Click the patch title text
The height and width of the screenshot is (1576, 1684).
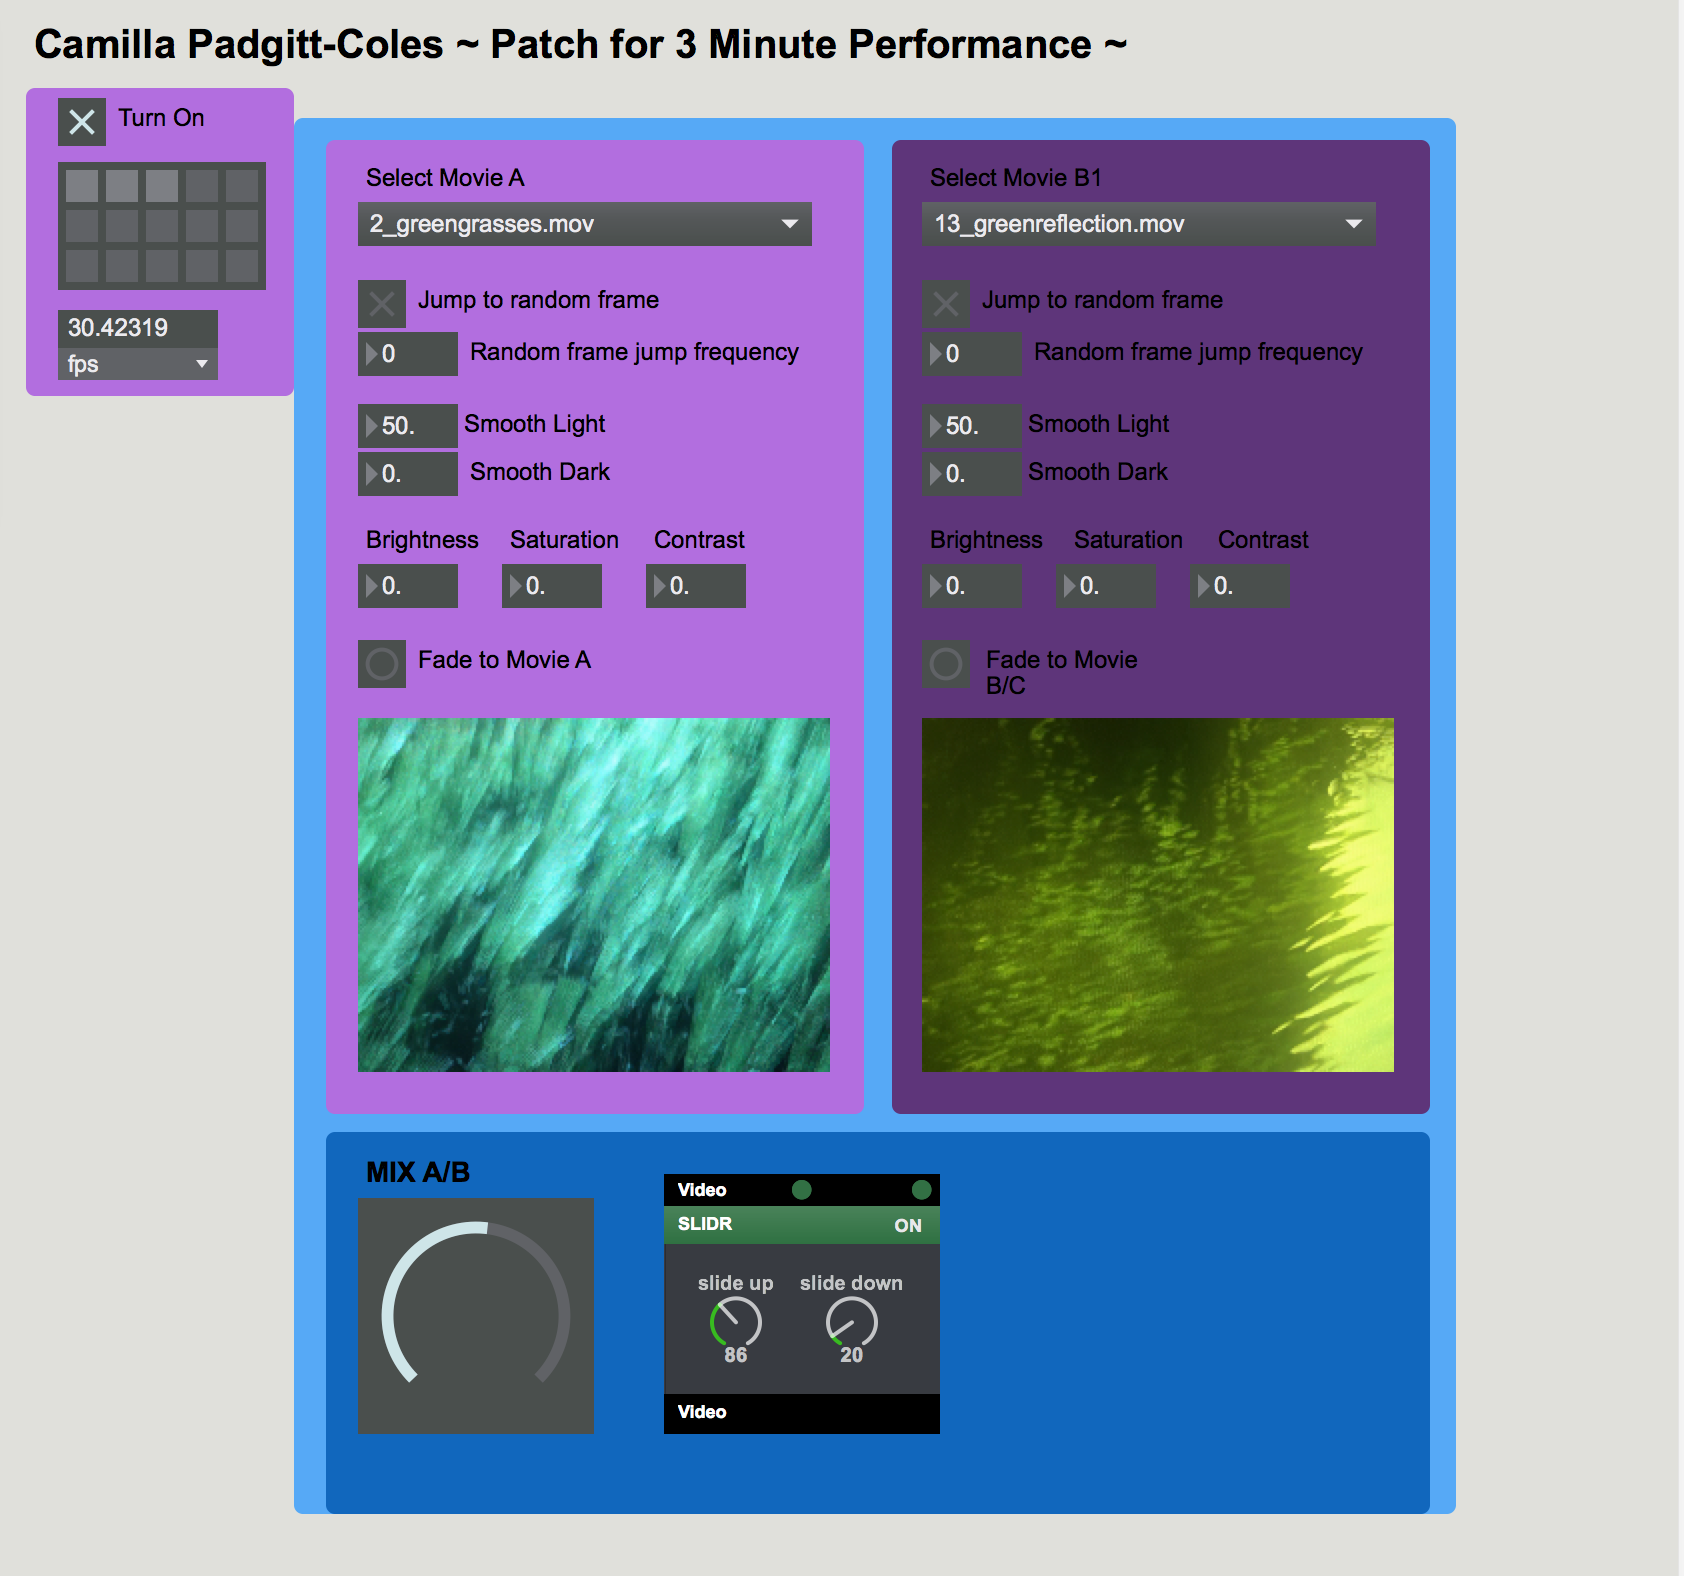pyautogui.click(x=581, y=45)
